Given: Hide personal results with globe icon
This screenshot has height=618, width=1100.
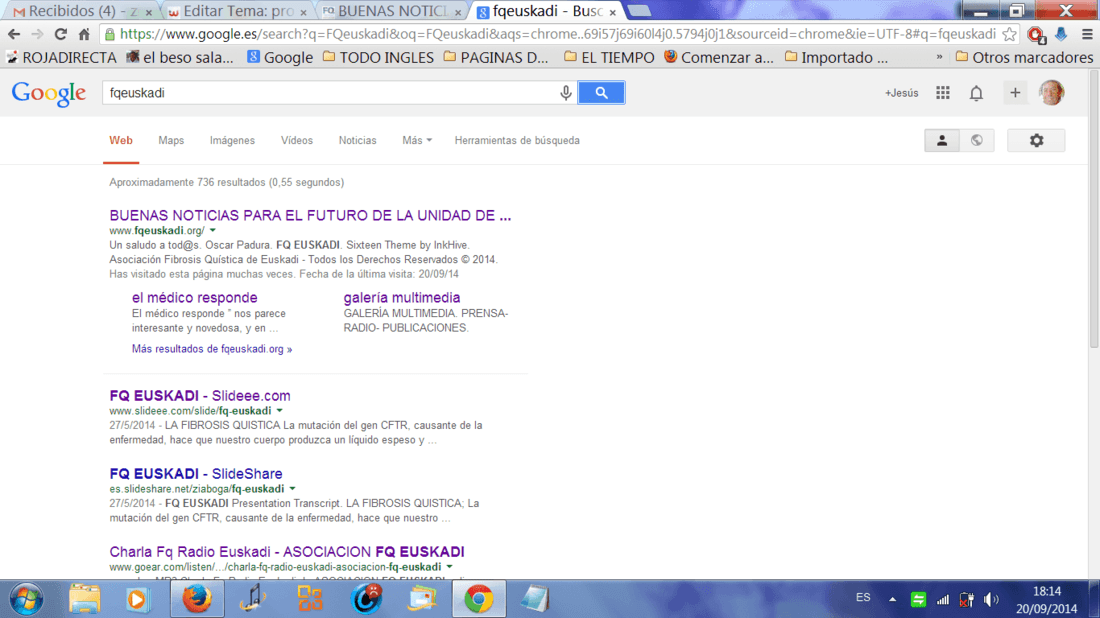Looking at the screenshot, I should (x=977, y=140).
